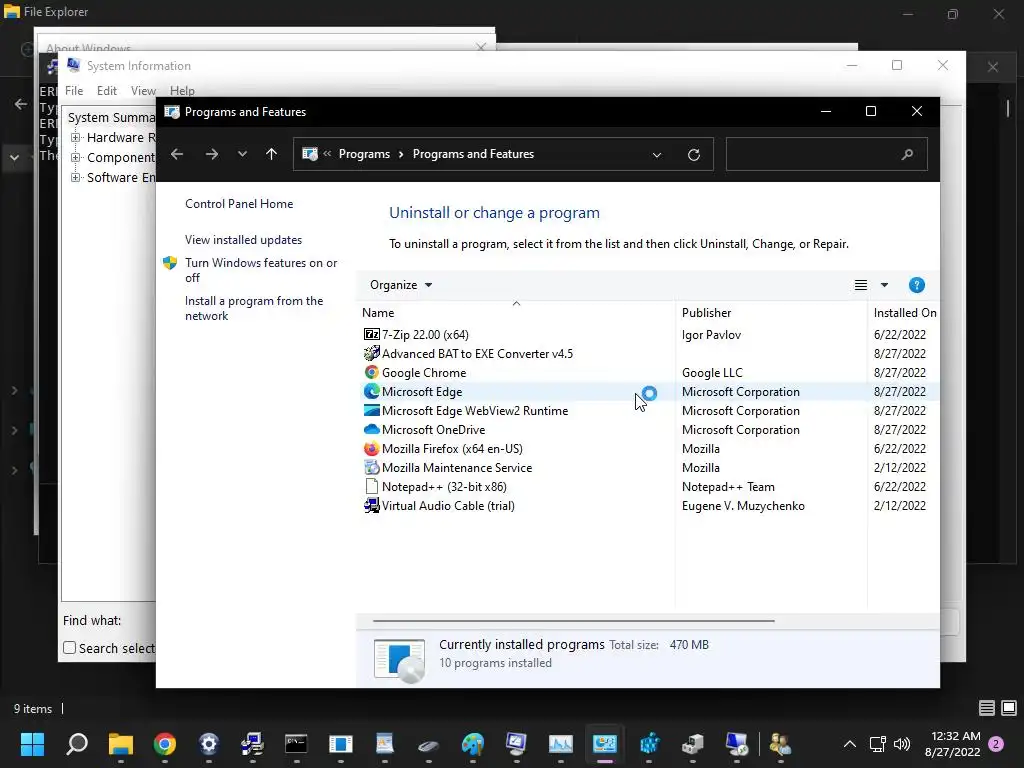Image resolution: width=1024 pixels, height=768 pixels.
Task: Click the Programs breadcrumb segment
Action: pos(364,154)
